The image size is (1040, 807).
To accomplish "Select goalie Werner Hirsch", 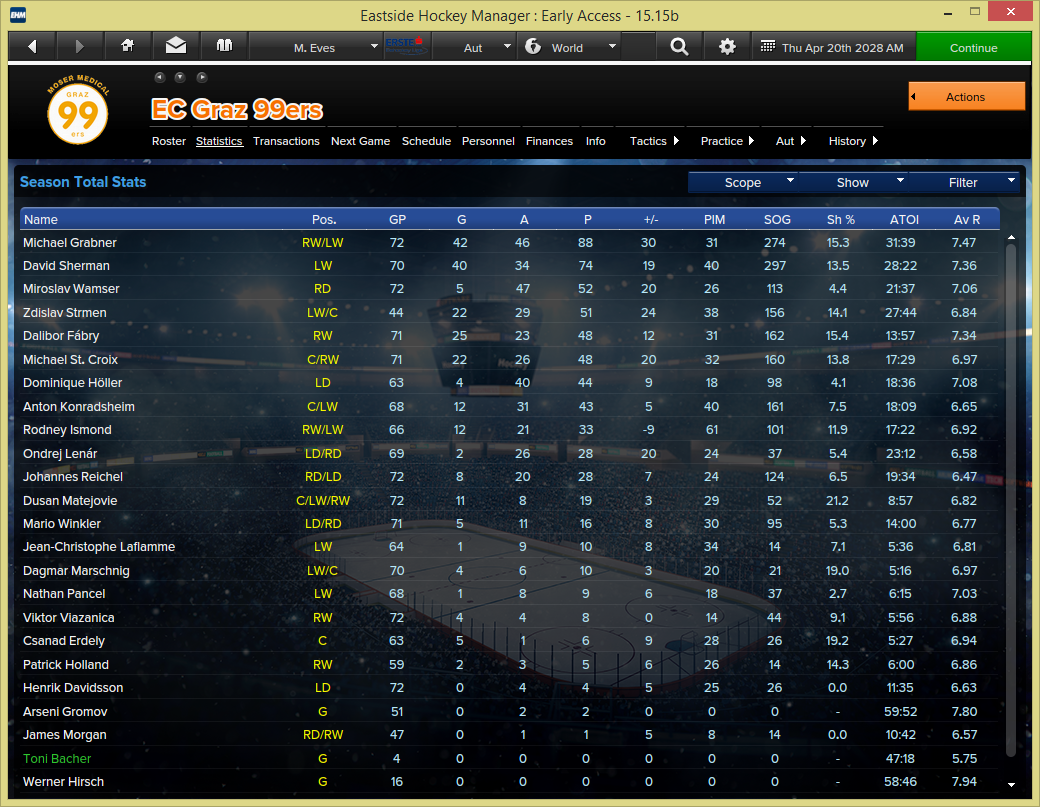I will [63, 782].
